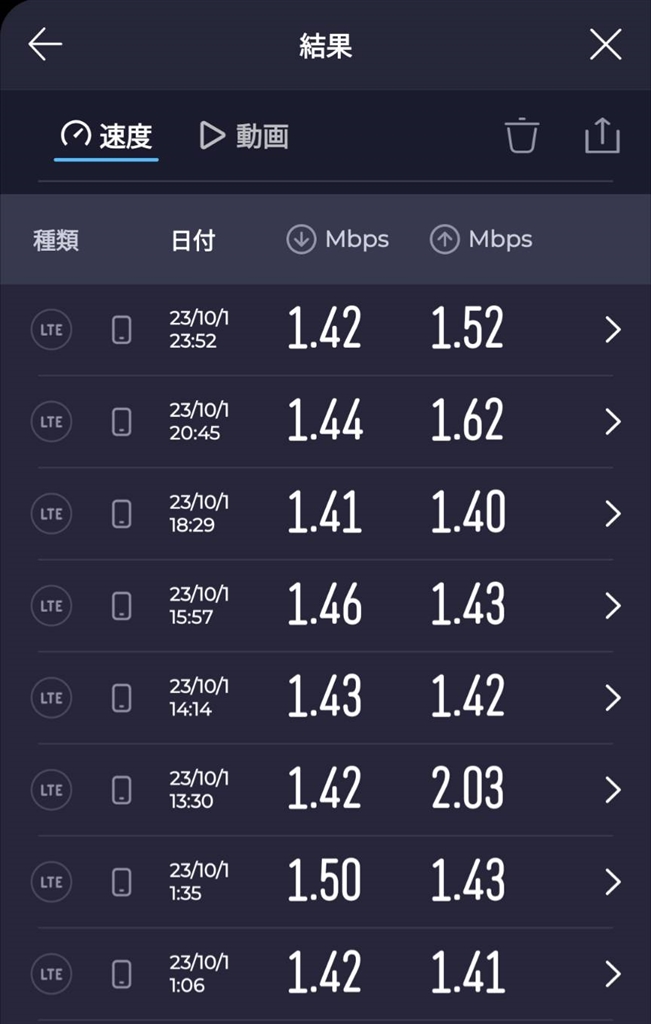Switch to the 速度 tab

(106, 136)
